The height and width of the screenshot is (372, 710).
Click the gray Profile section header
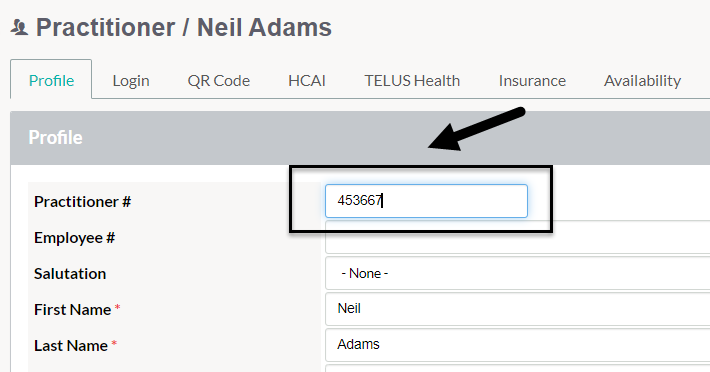click(x=360, y=138)
